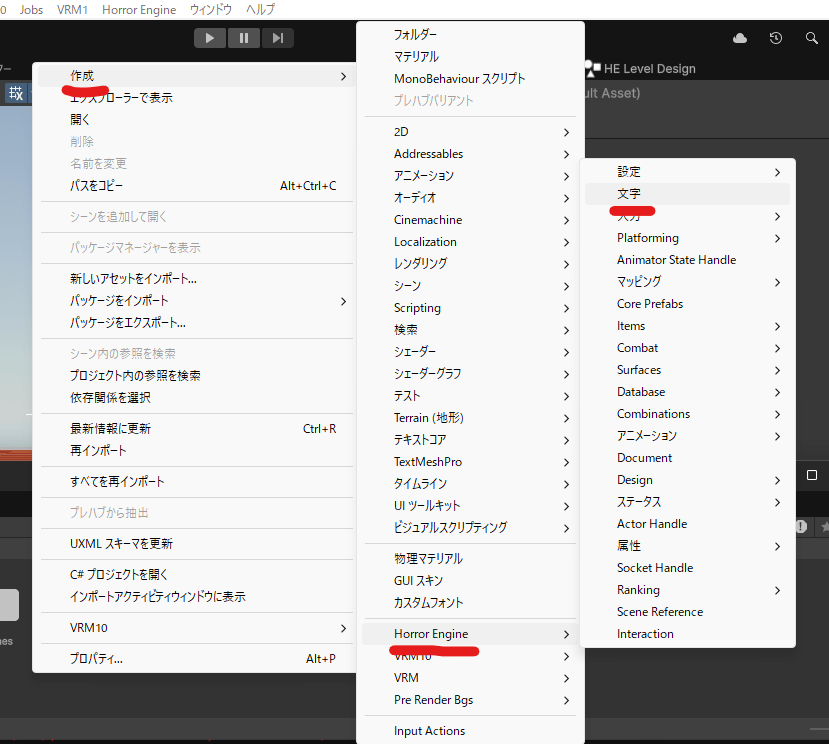
Task: Create an Actor Handle
Action: (687, 524)
